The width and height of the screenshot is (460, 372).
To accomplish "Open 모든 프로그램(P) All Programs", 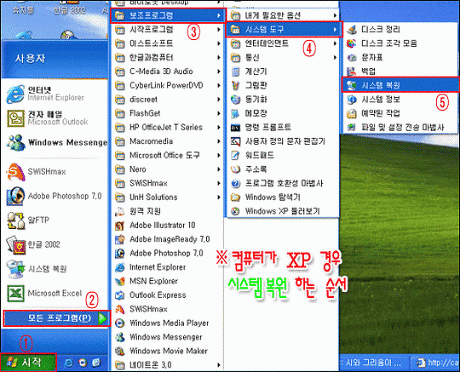I will click(56, 318).
